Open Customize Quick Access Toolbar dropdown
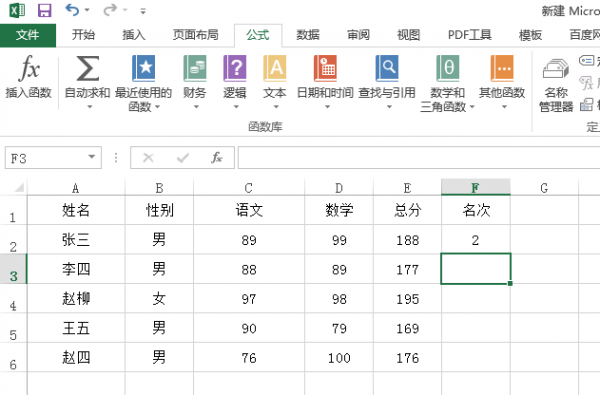Viewport: 600px width, 395px height. tap(143, 11)
